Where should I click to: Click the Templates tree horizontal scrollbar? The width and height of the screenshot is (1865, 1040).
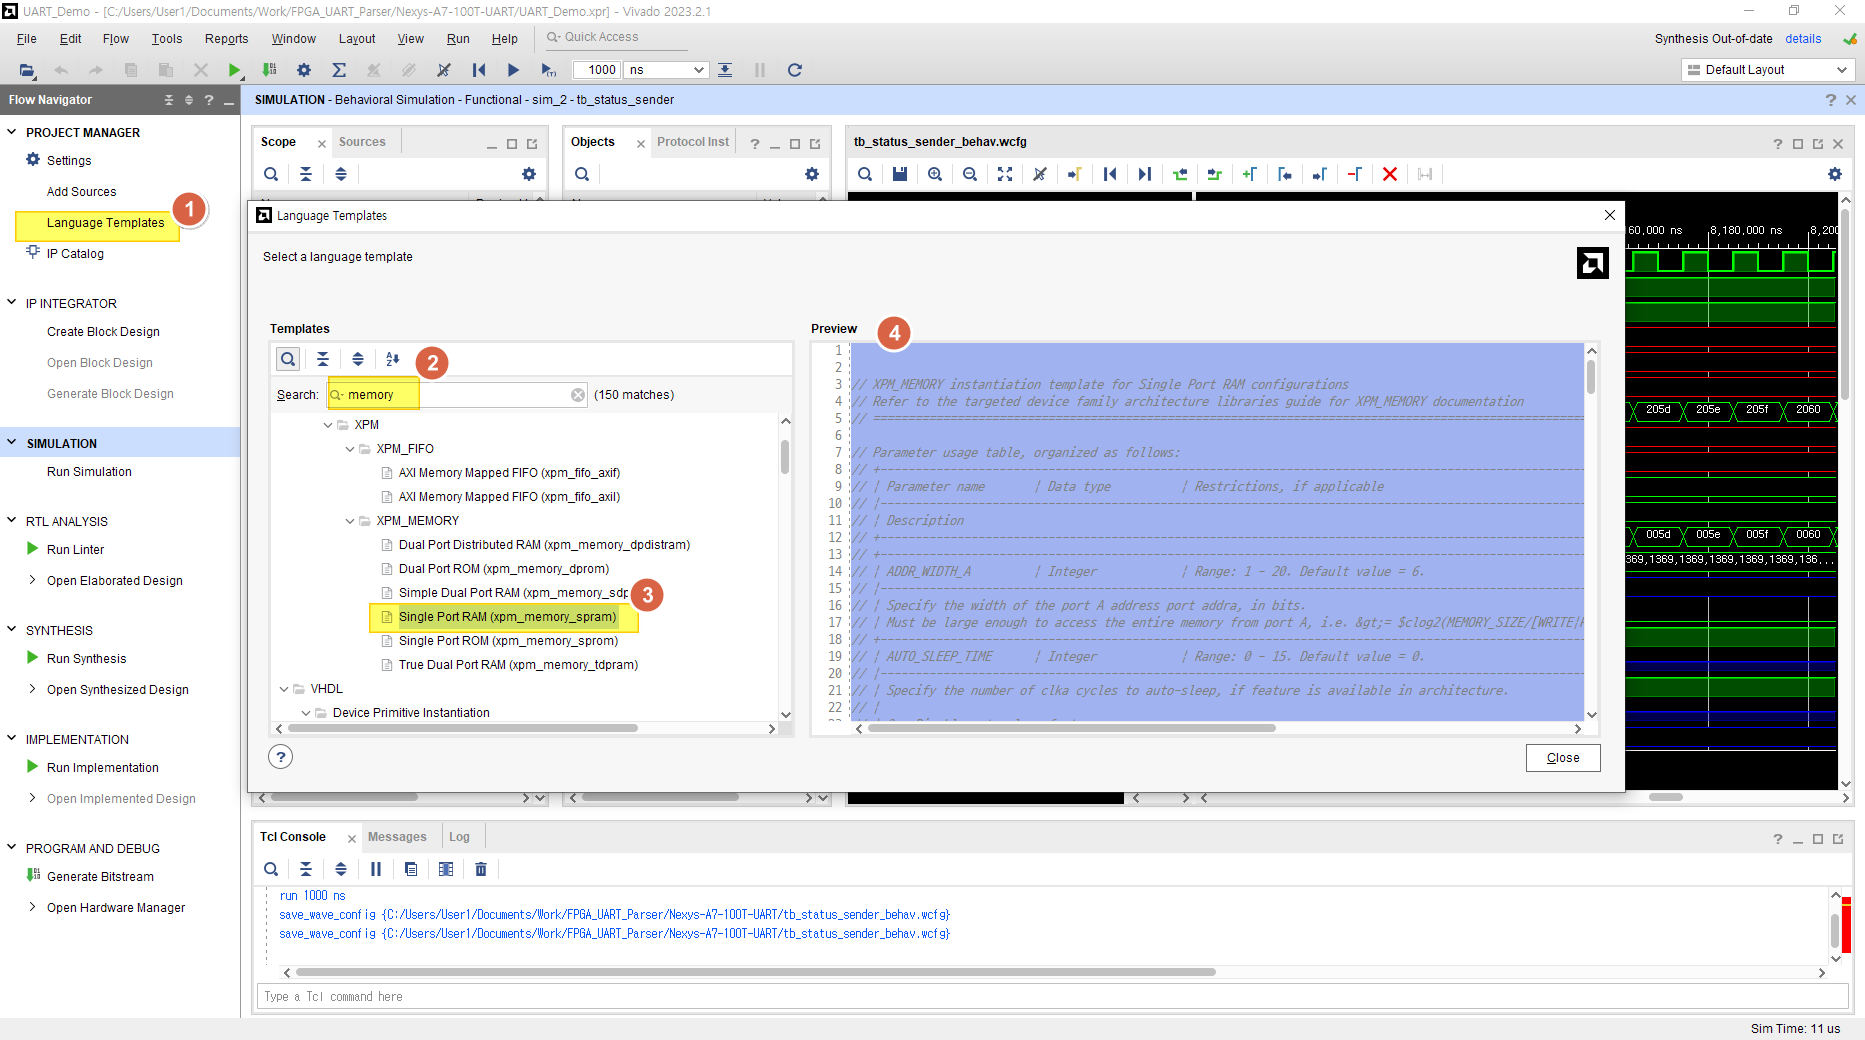pos(463,729)
